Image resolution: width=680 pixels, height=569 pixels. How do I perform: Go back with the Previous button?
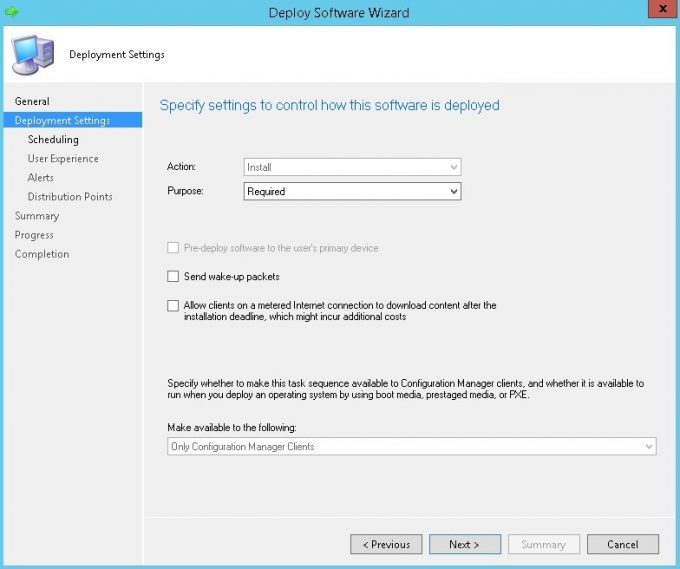click(x=386, y=544)
